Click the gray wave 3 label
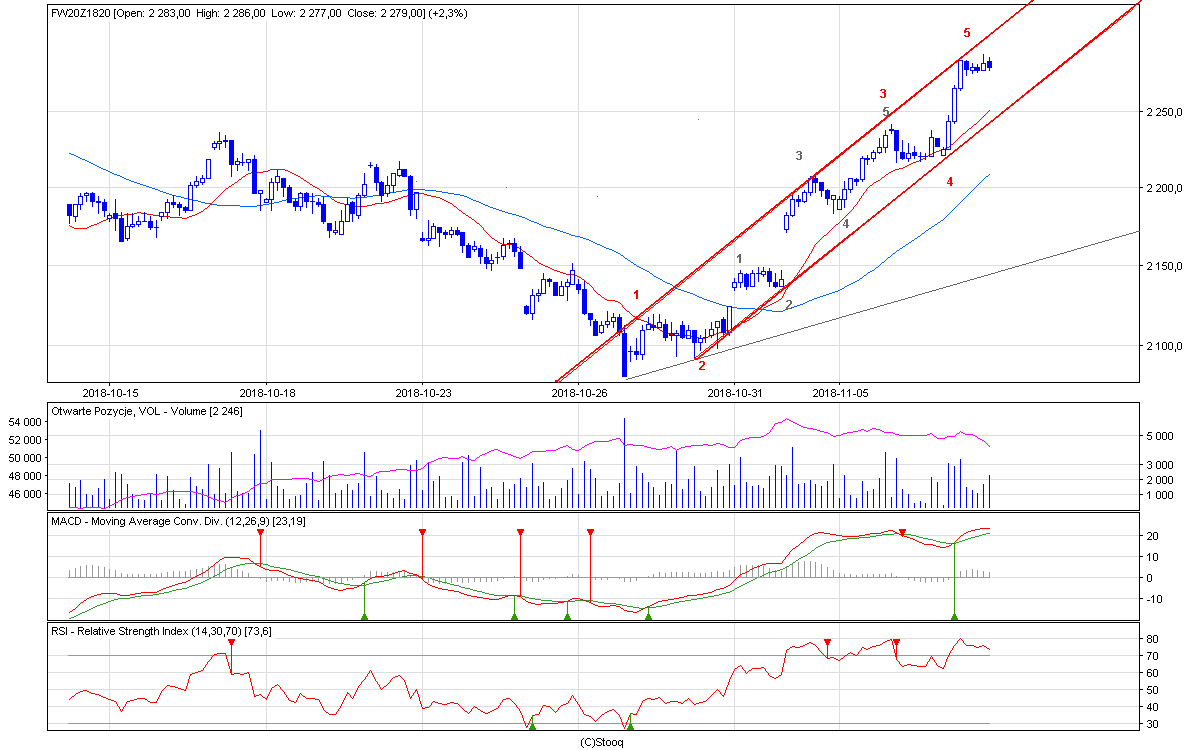Screen dimensions: 1200x750 pyautogui.click(x=798, y=156)
